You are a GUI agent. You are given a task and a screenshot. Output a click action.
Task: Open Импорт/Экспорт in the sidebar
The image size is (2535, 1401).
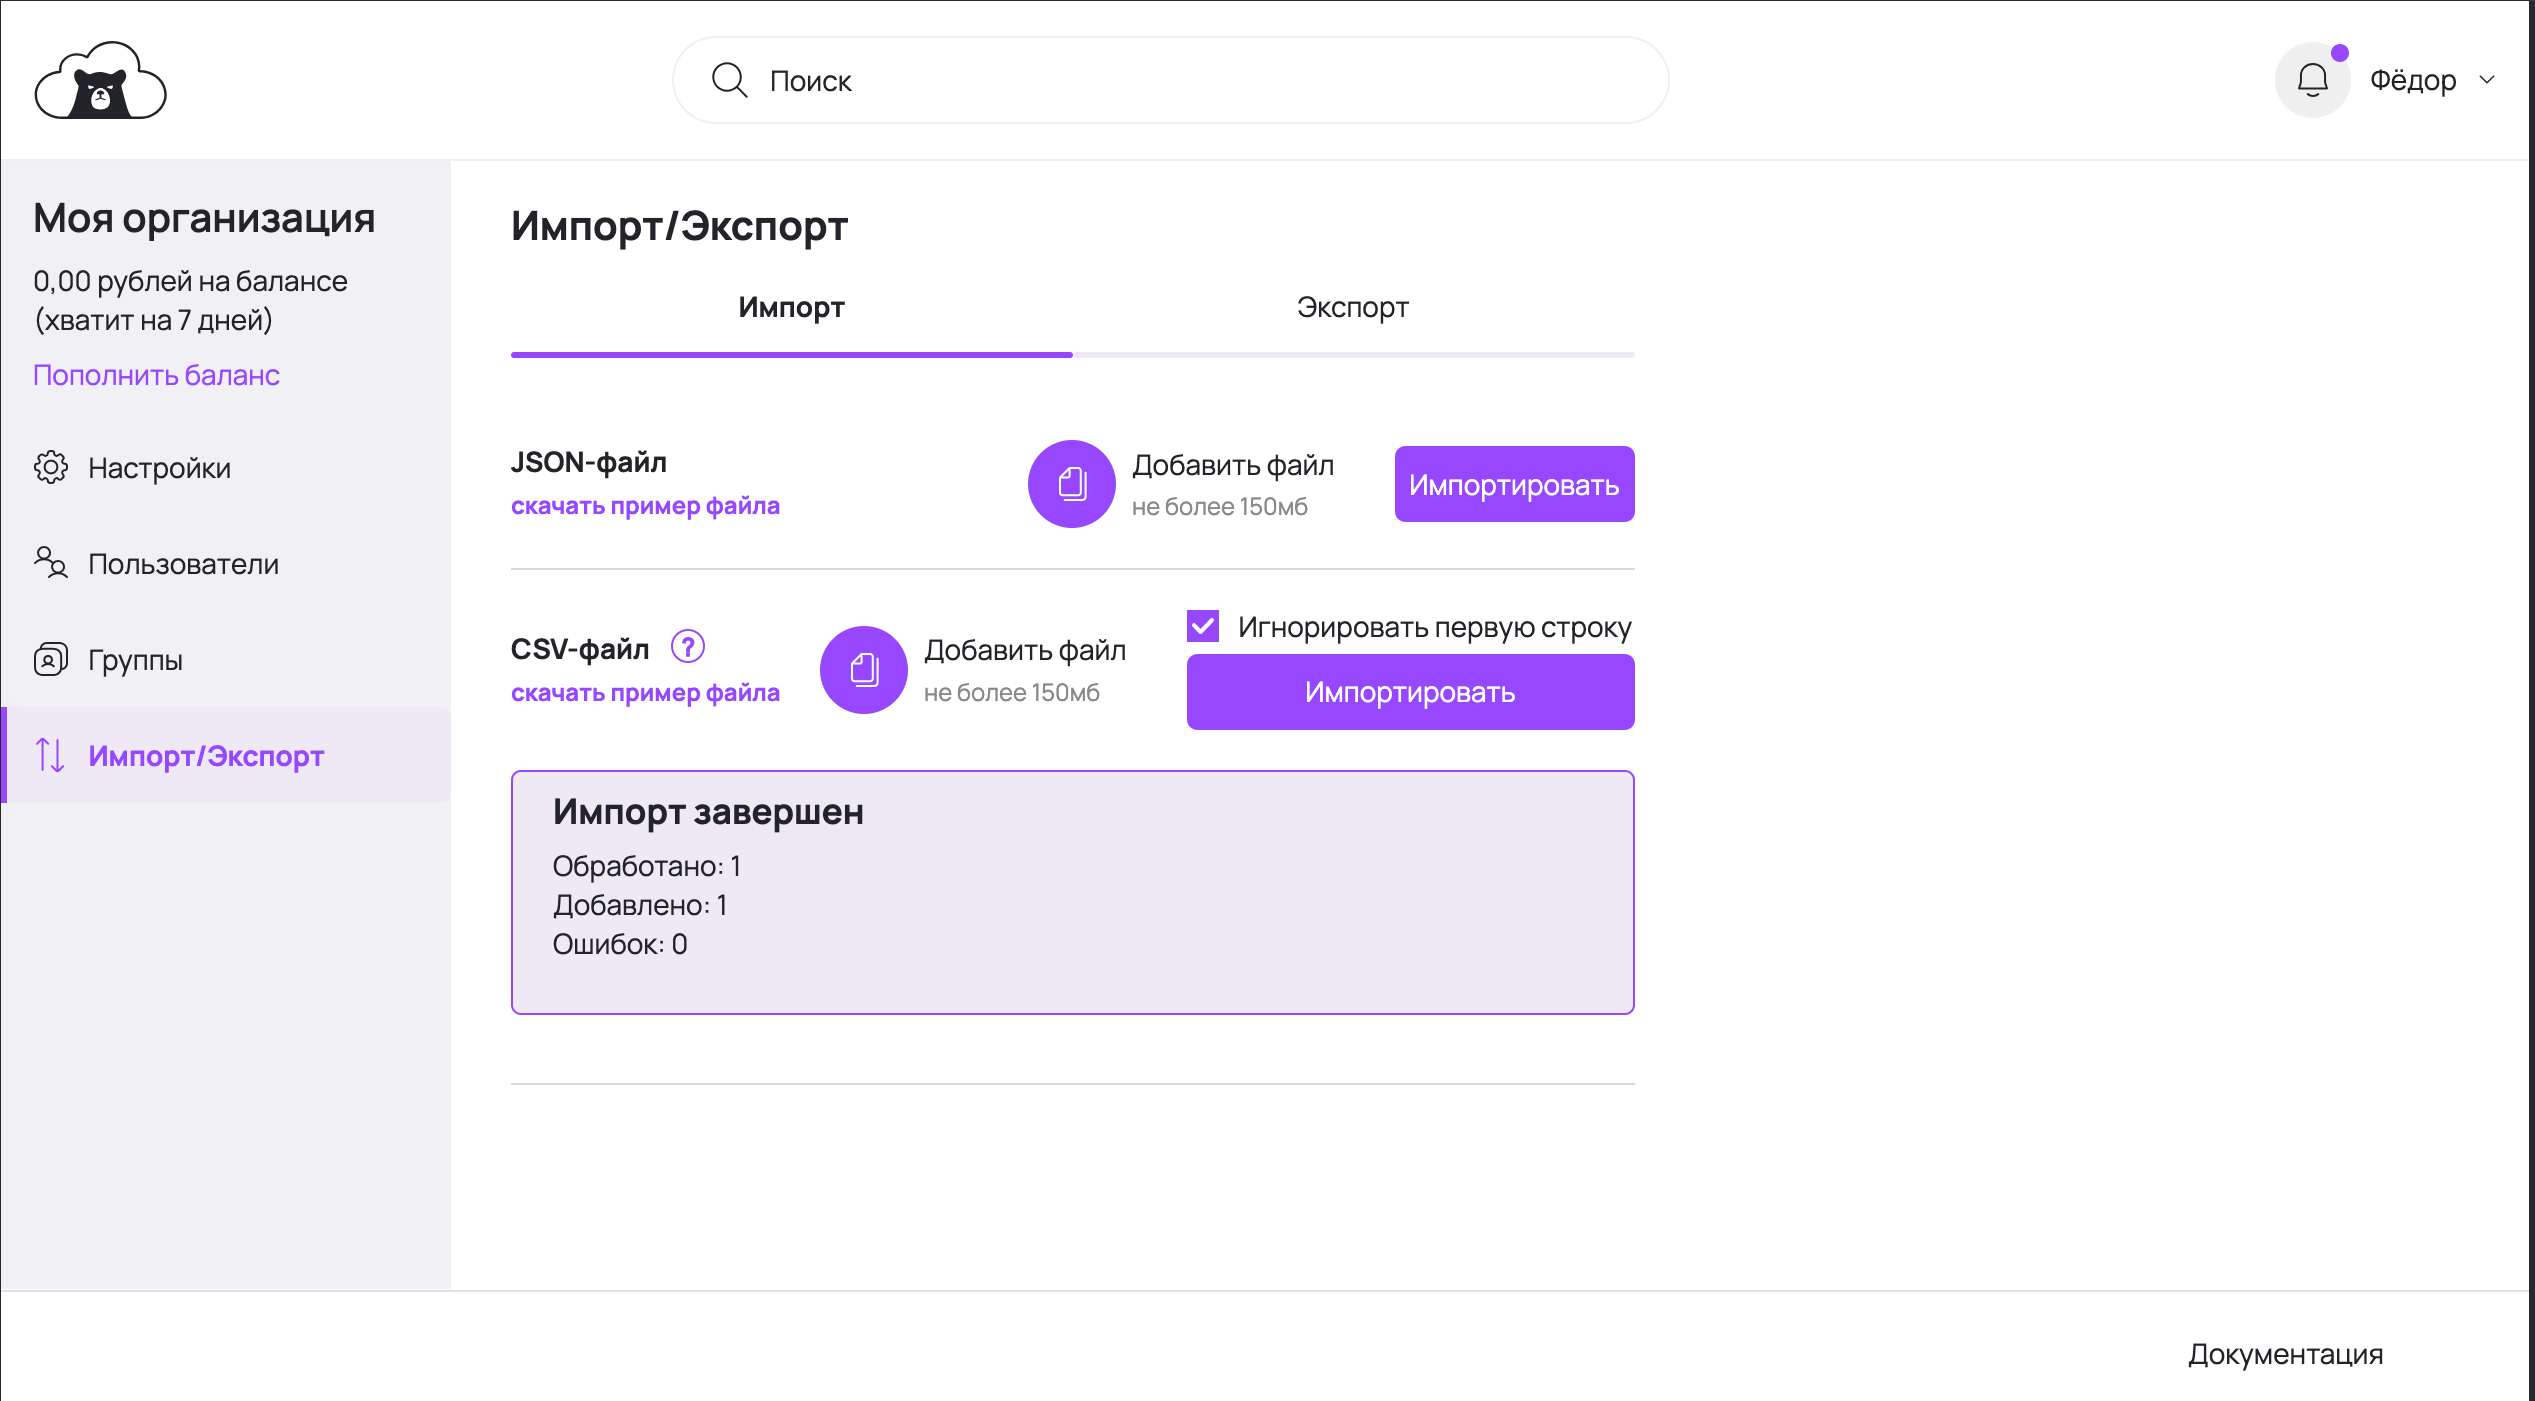pyautogui.click(x=206, y=756)
